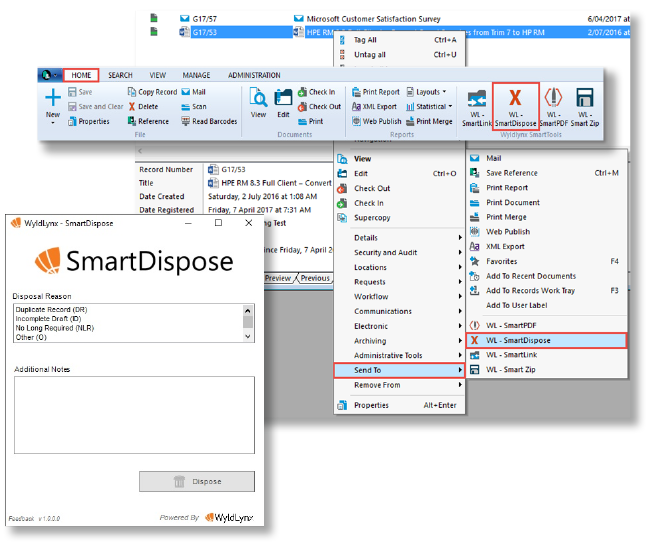
Task: Click WL - SmartLink ribbon icon
Action: pos(477,99)
